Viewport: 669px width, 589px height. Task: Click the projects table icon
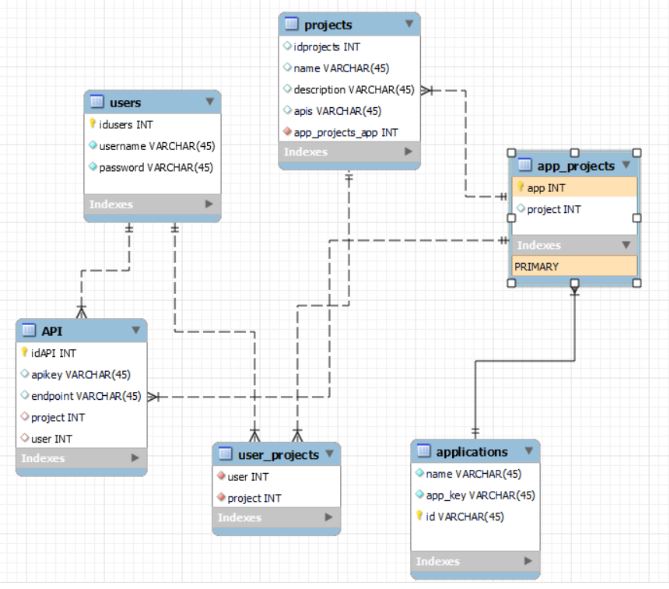pyautogui.click(x=292, y=24)
